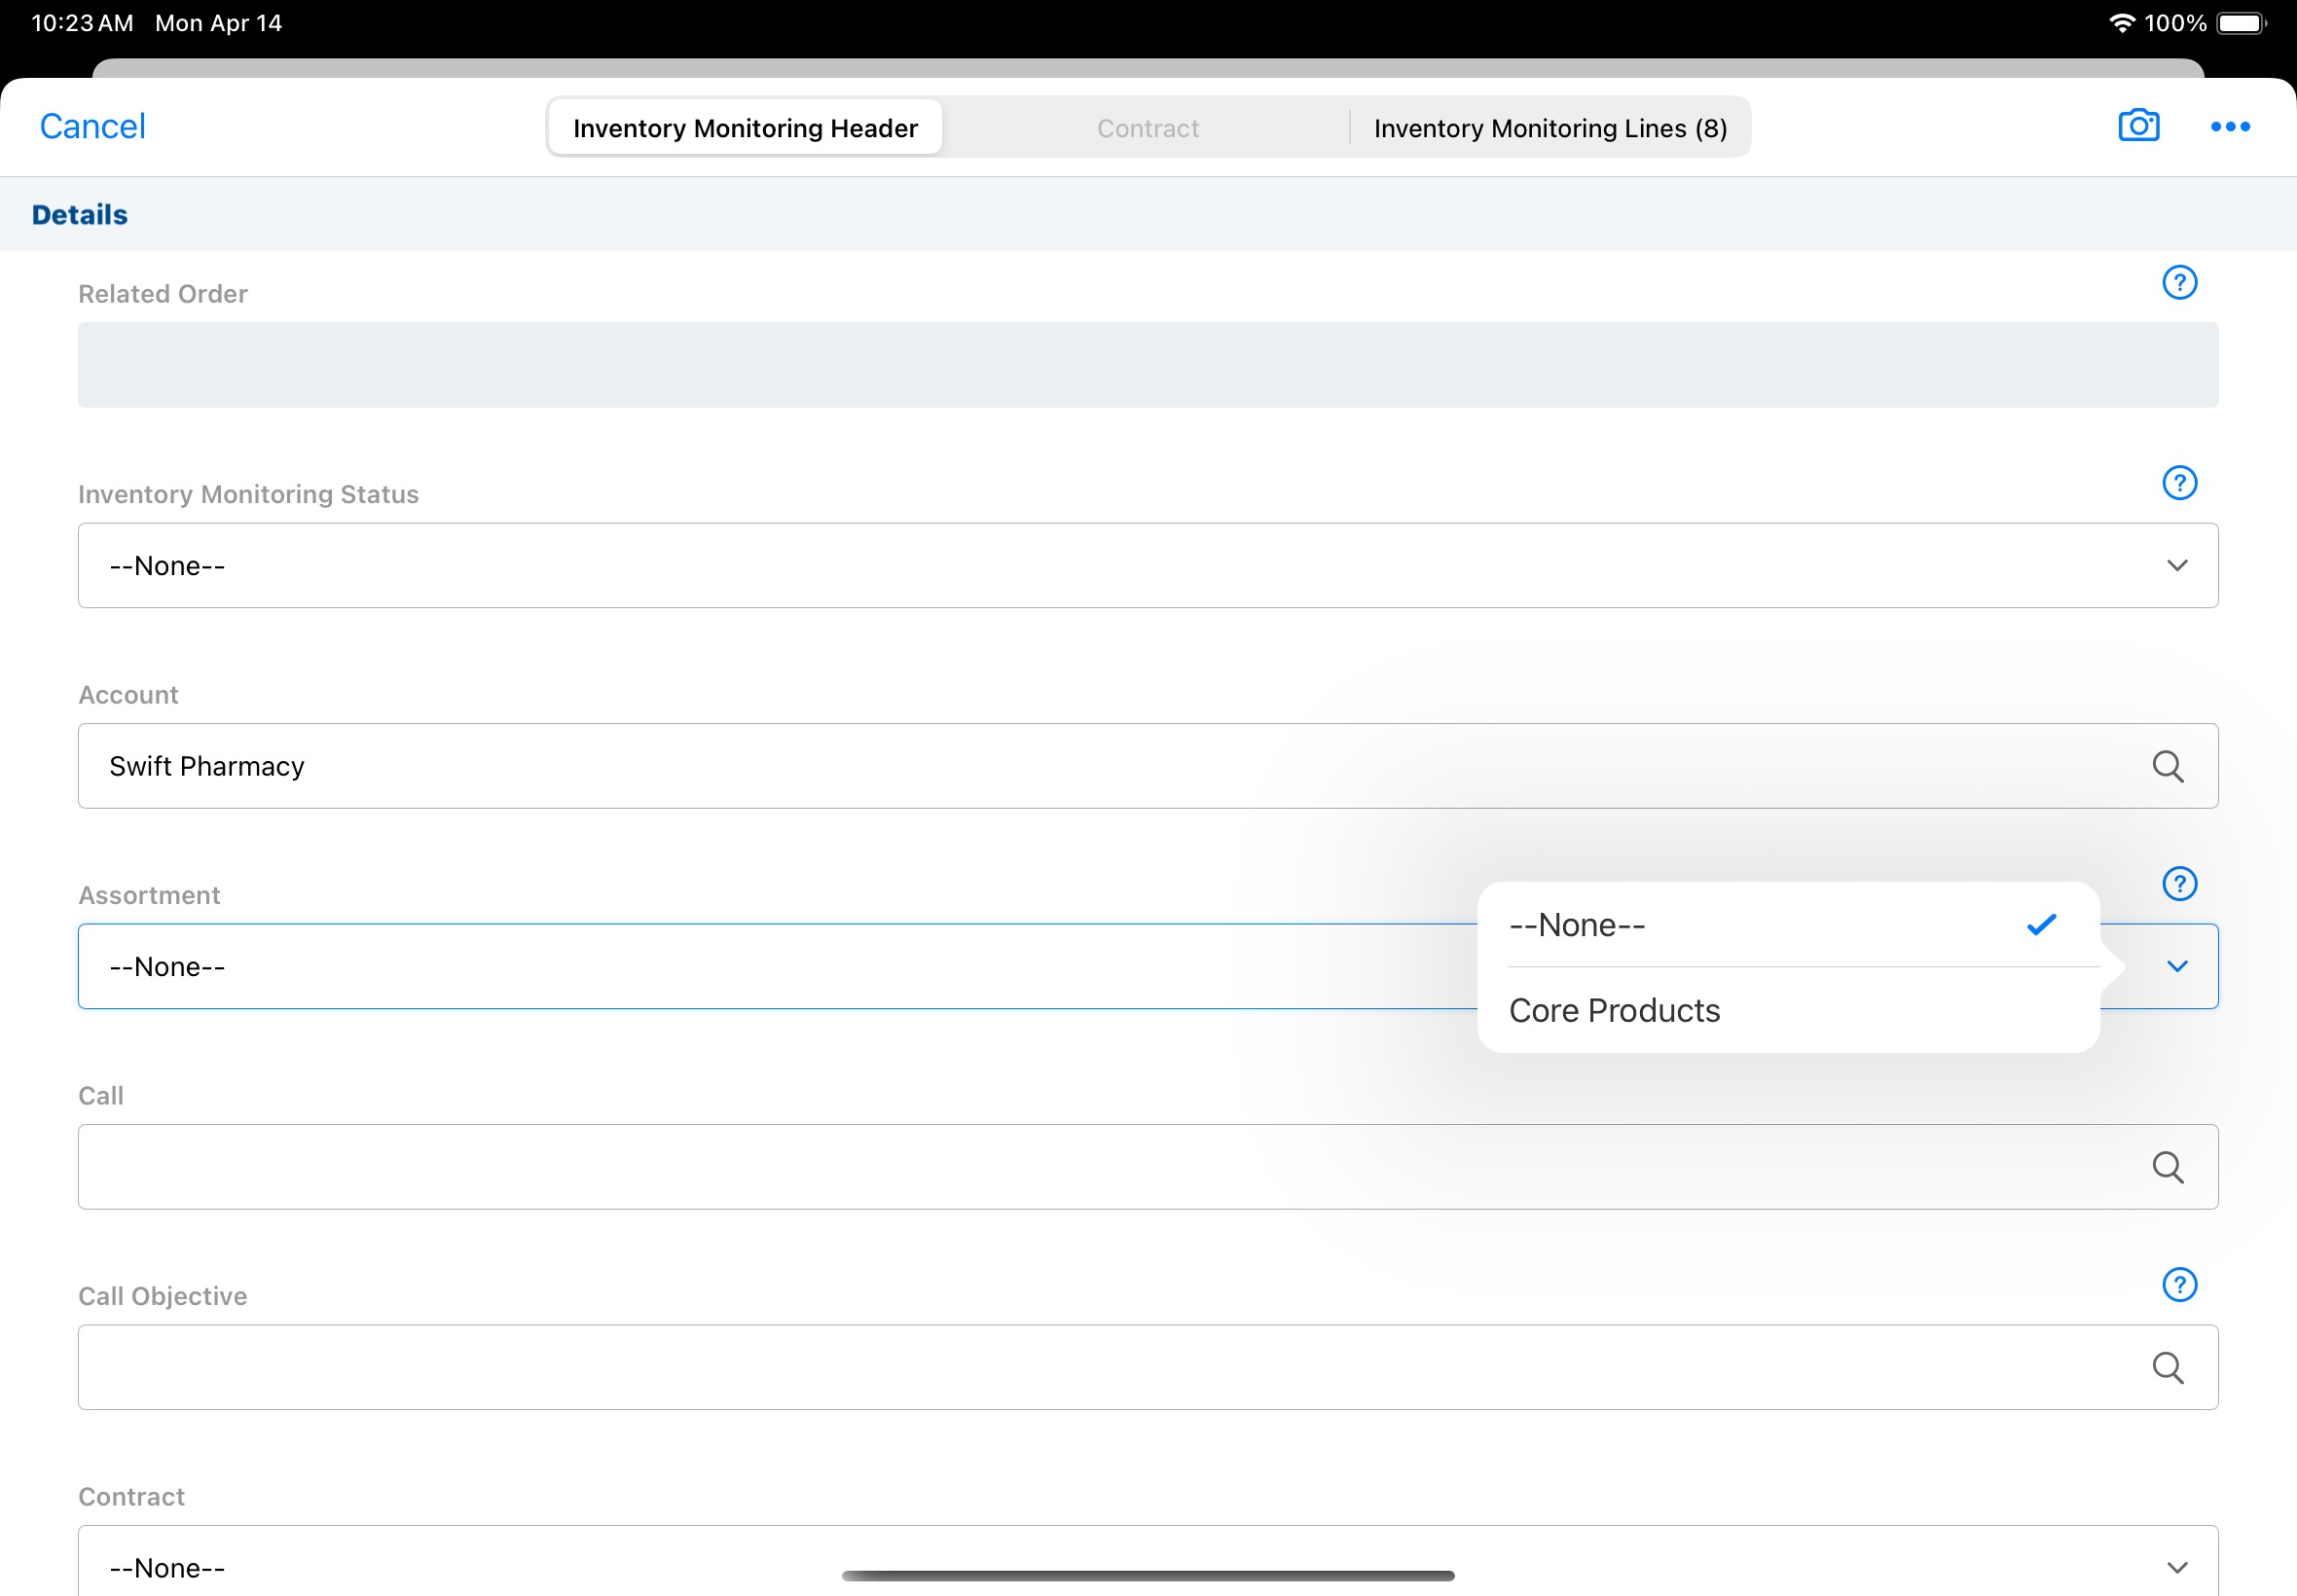Tap the Contract segment tab

1147,128
